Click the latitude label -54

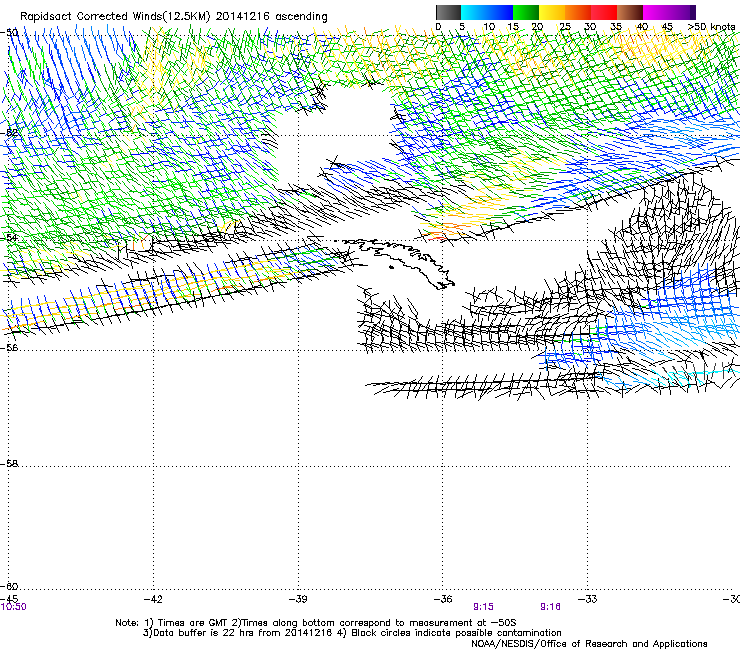click(x=9, y=237)
